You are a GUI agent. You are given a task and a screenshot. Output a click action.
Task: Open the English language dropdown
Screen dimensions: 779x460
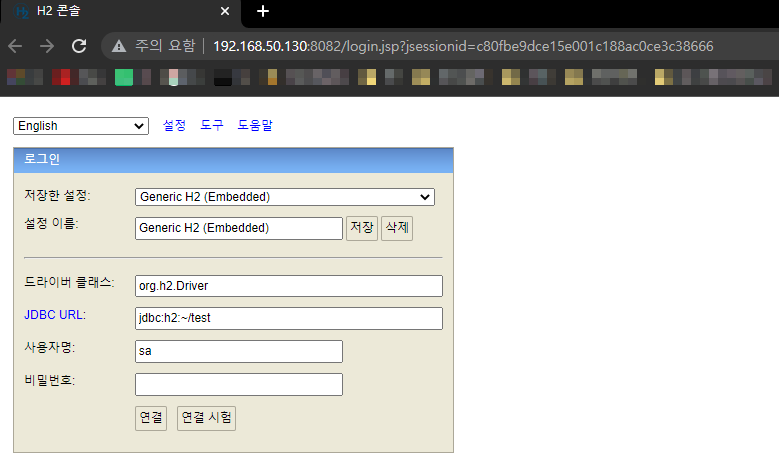click(x=81, y=126)
